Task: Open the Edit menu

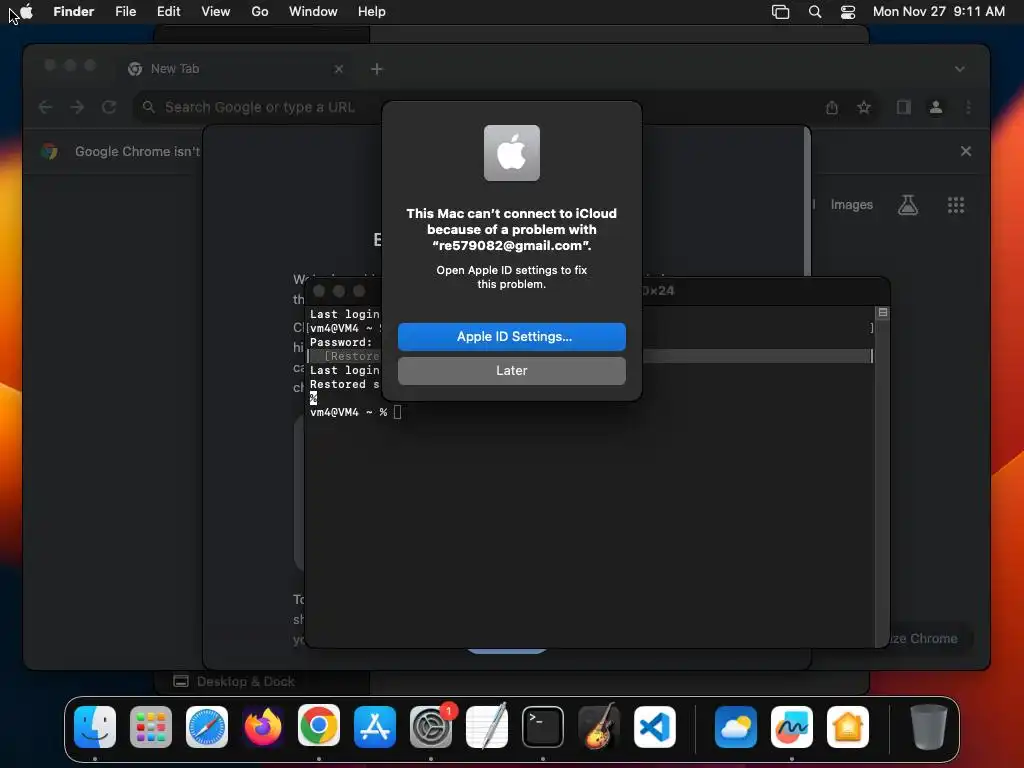Action: [168, 11]
